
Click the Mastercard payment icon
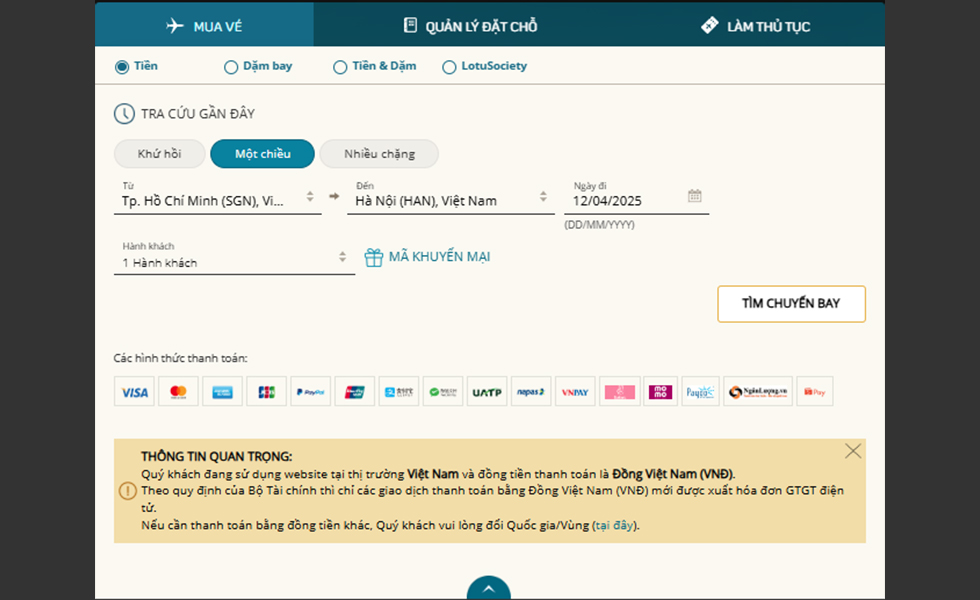coord(178,392)
